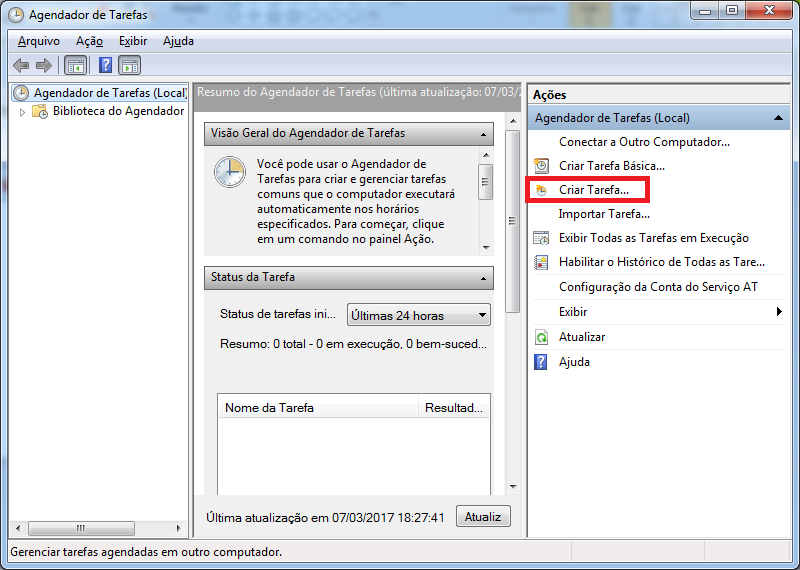
Task: Click Criar Tarefa... in Actions pane
Action: tap(593, 189)
